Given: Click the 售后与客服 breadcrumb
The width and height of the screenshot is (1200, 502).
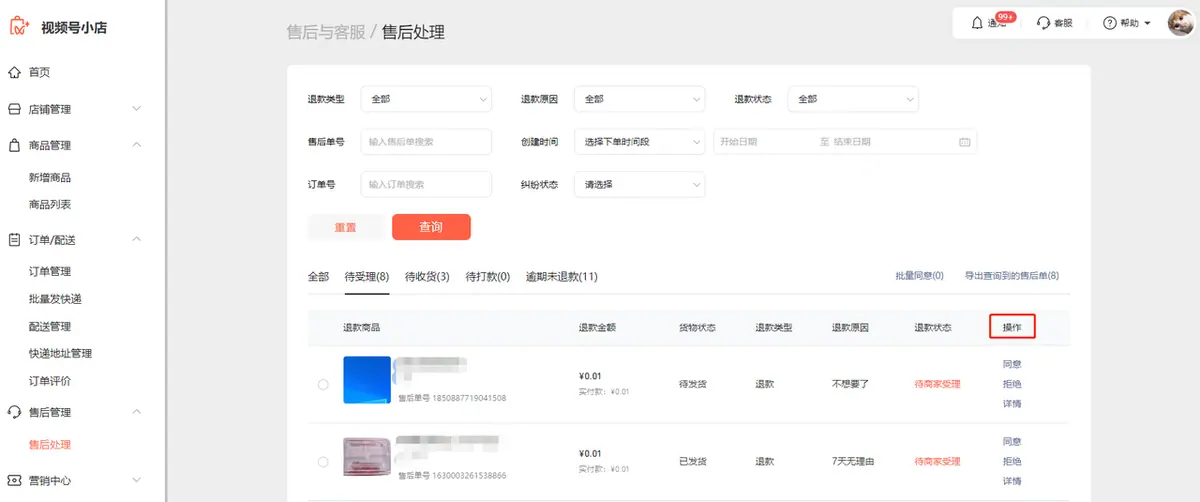Looking at the screenshot, I should pos(326,32).
